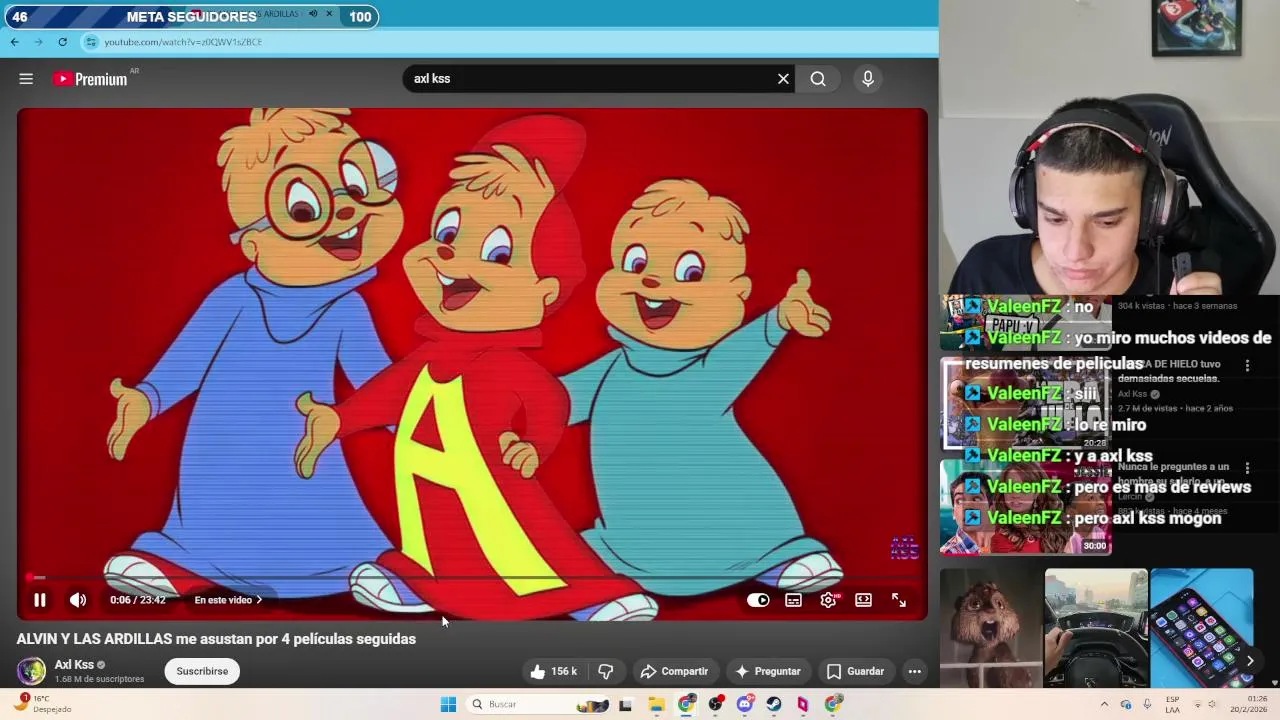Enter fullscreen mode
The height and width of the screenshot is (720, 1280).
899,600
